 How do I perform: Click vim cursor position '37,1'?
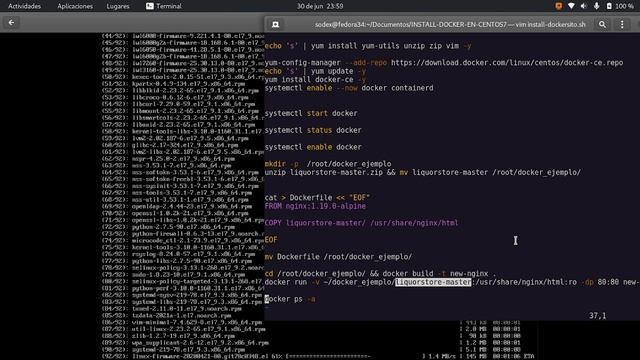tap(598, 316)
